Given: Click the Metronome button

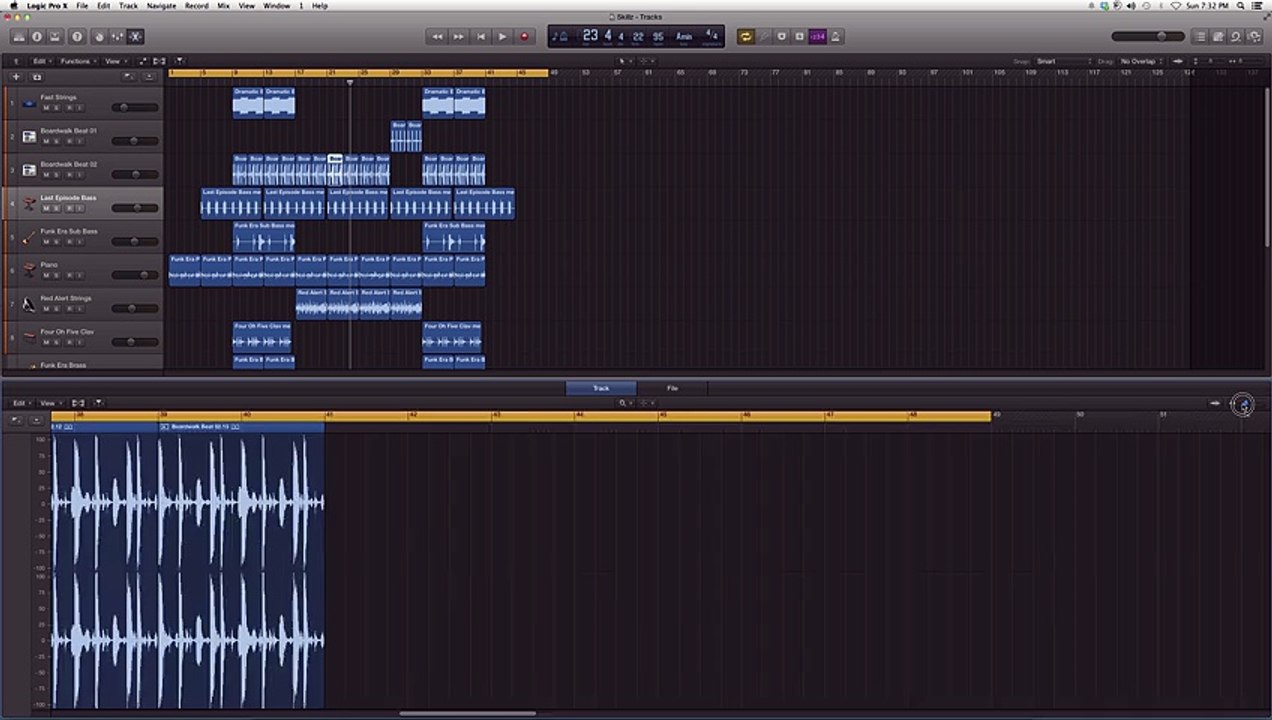Looking at the screenshot, I should pyautogui.click(x=835, y=37).
